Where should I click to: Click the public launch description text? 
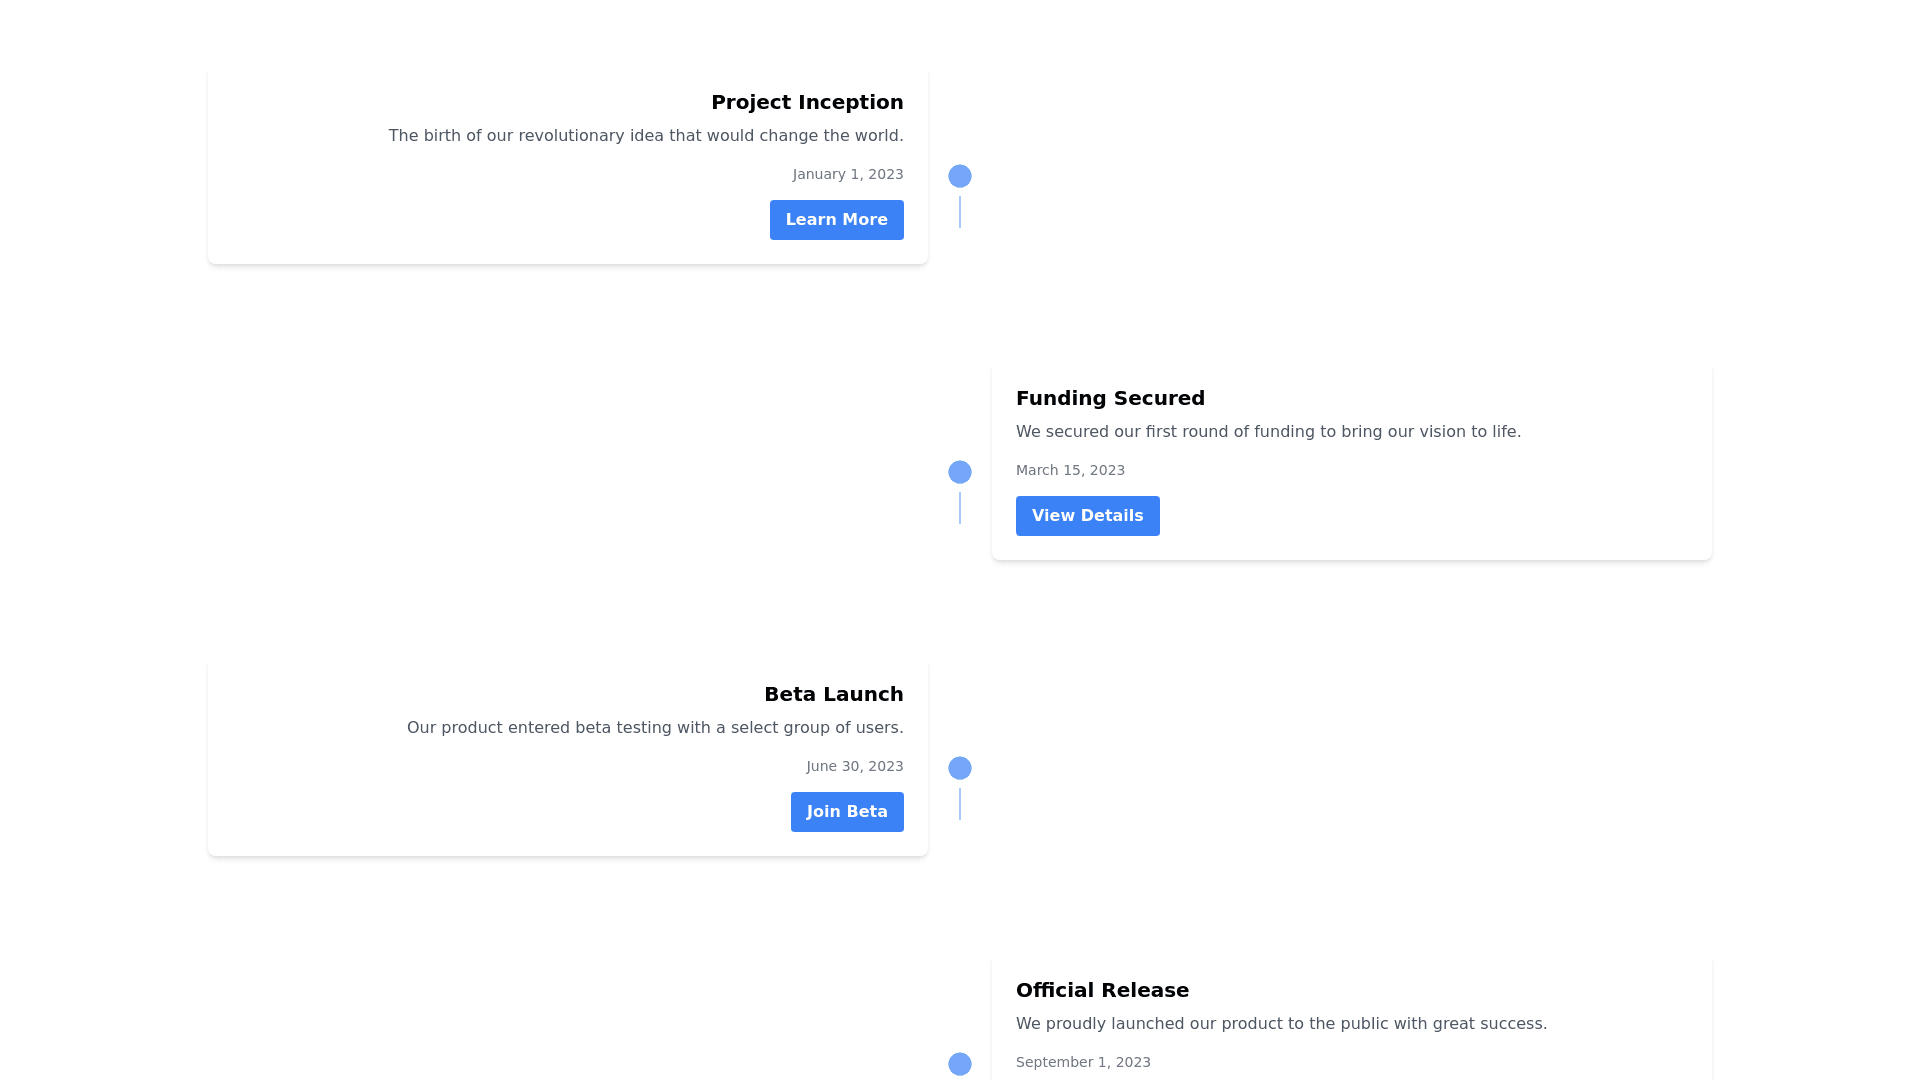click(x=1281, y=1024)
